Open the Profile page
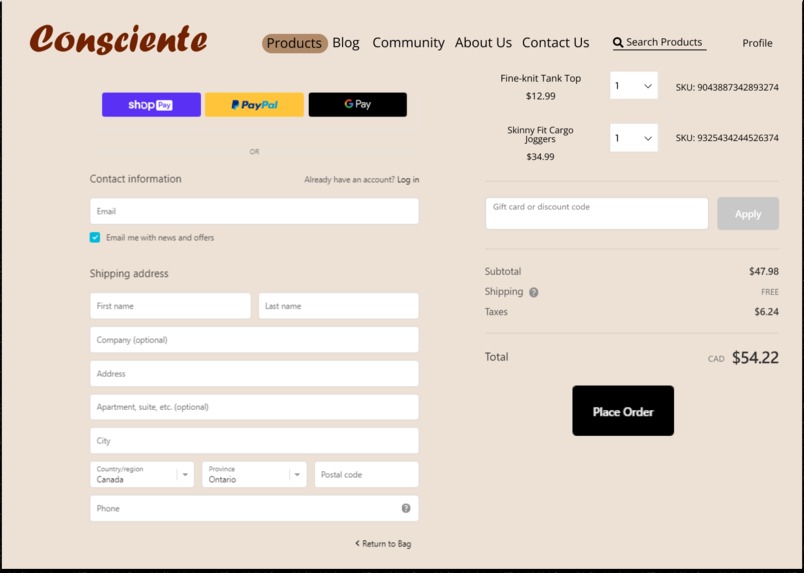 (x=757, y=43)
